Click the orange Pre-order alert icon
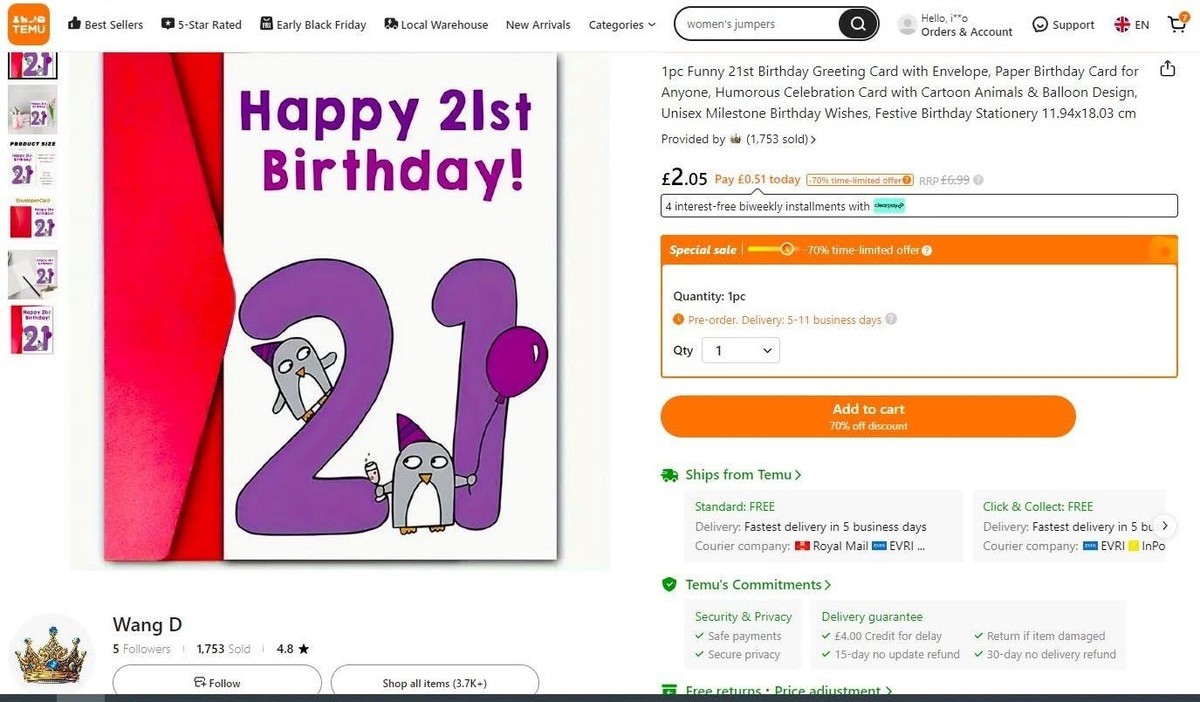Screen dimensions: 1200x702 (680, 318)
